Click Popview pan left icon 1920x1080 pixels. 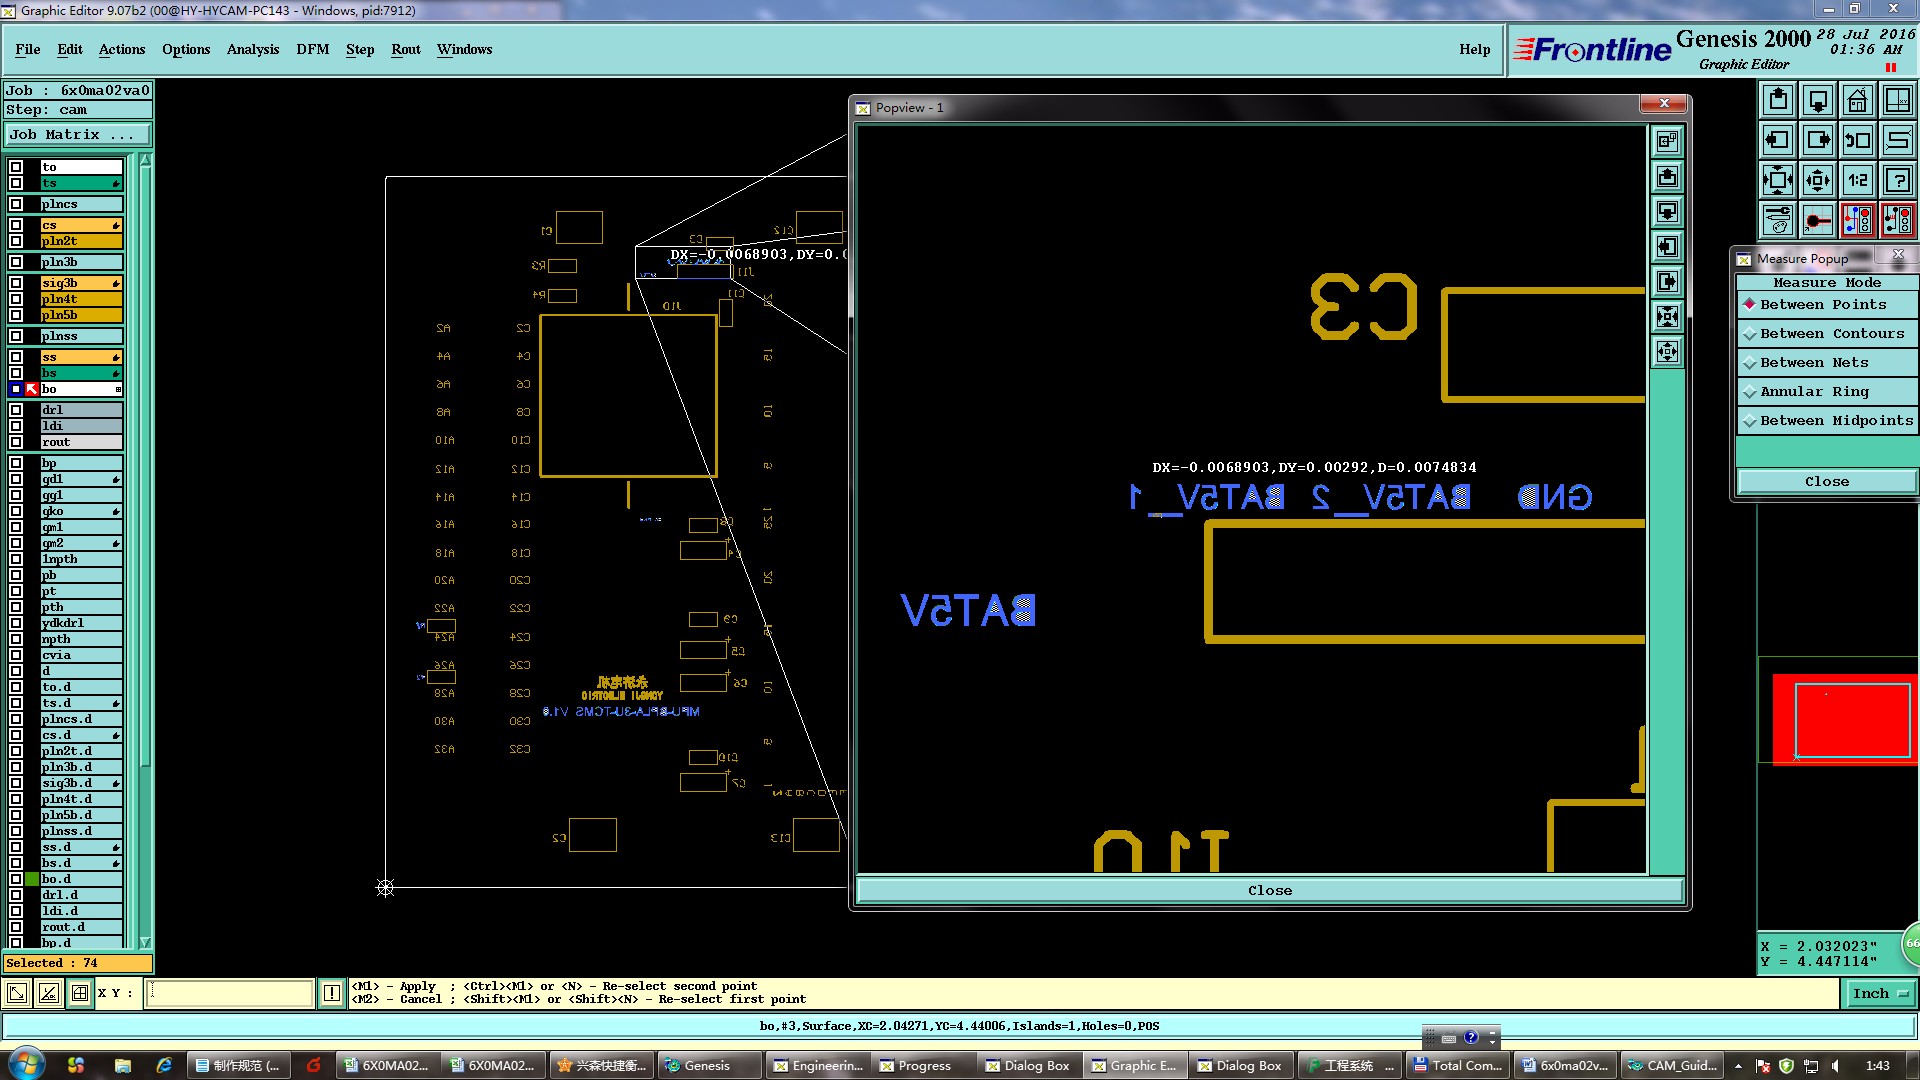click(x=1667, y=247)
